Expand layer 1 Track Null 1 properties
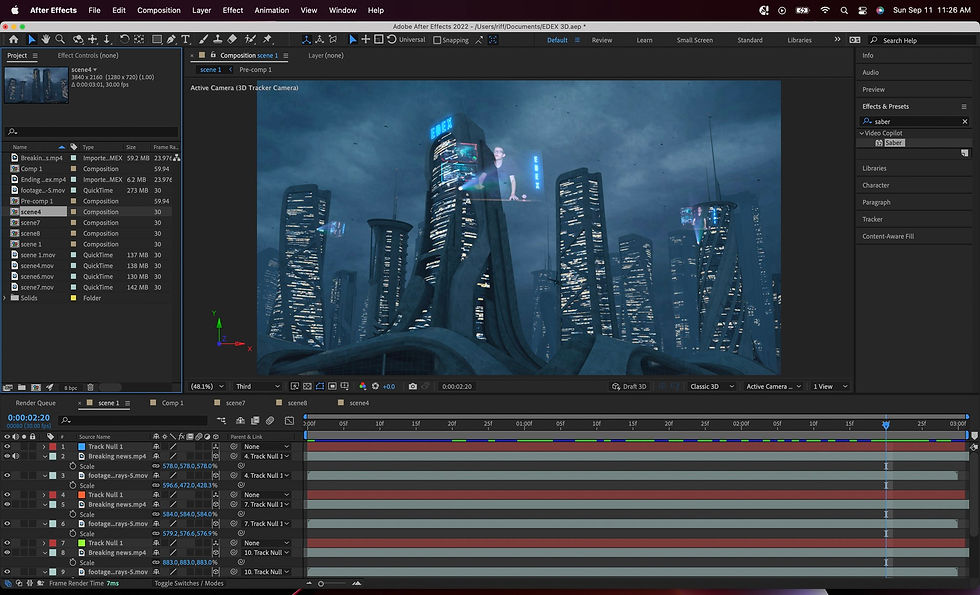Viewport: 980px width, 595px height. click(44, 447)
